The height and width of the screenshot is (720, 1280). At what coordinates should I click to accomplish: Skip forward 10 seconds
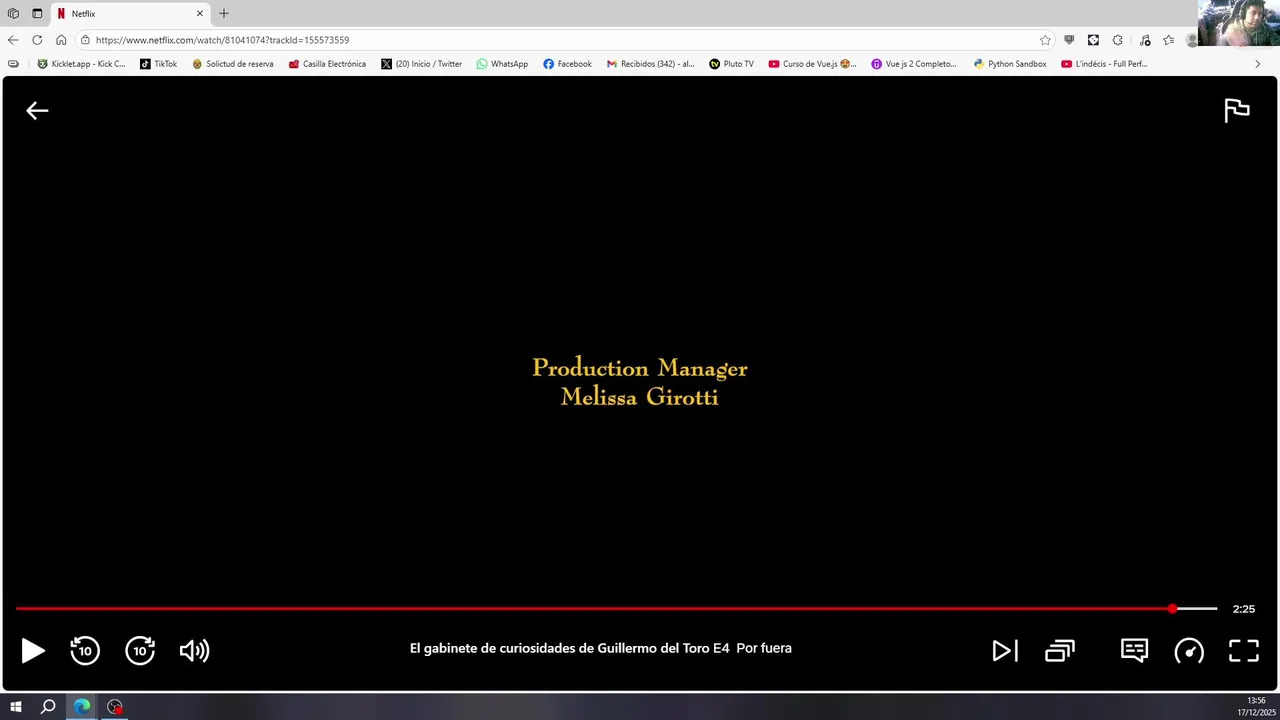coord(140,651)
